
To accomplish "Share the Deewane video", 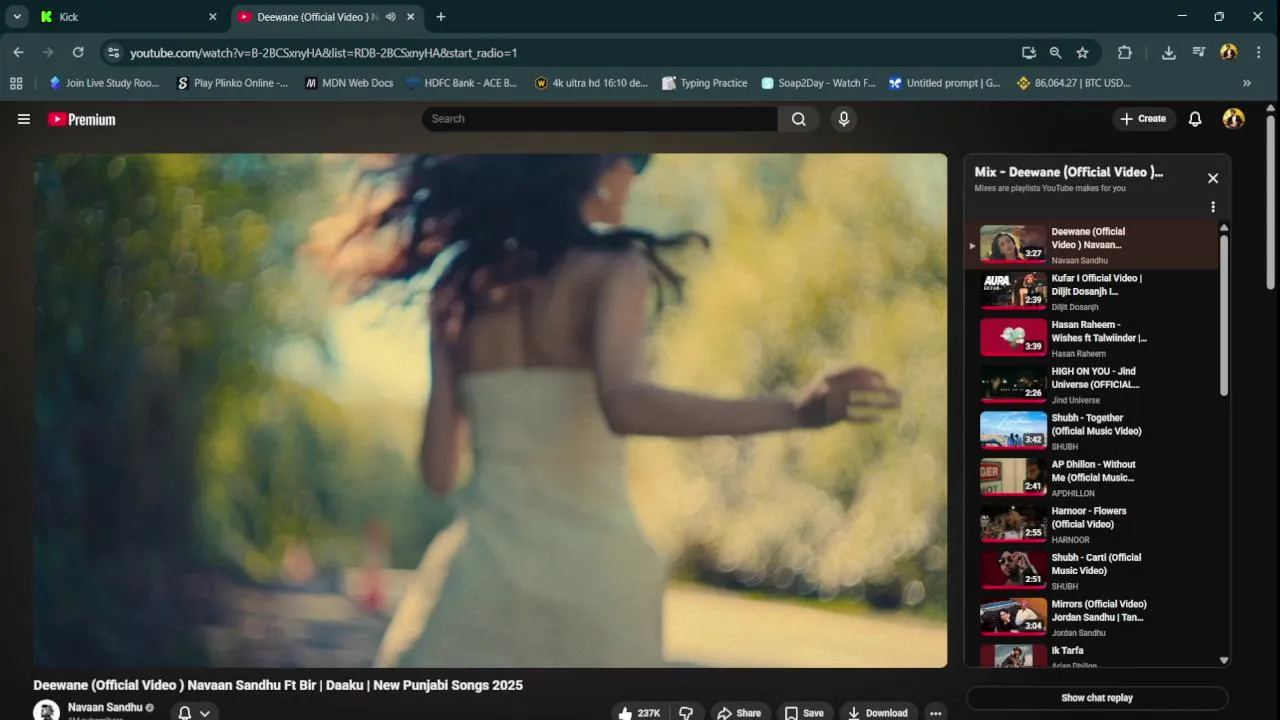I will click(x=739, y=713).
